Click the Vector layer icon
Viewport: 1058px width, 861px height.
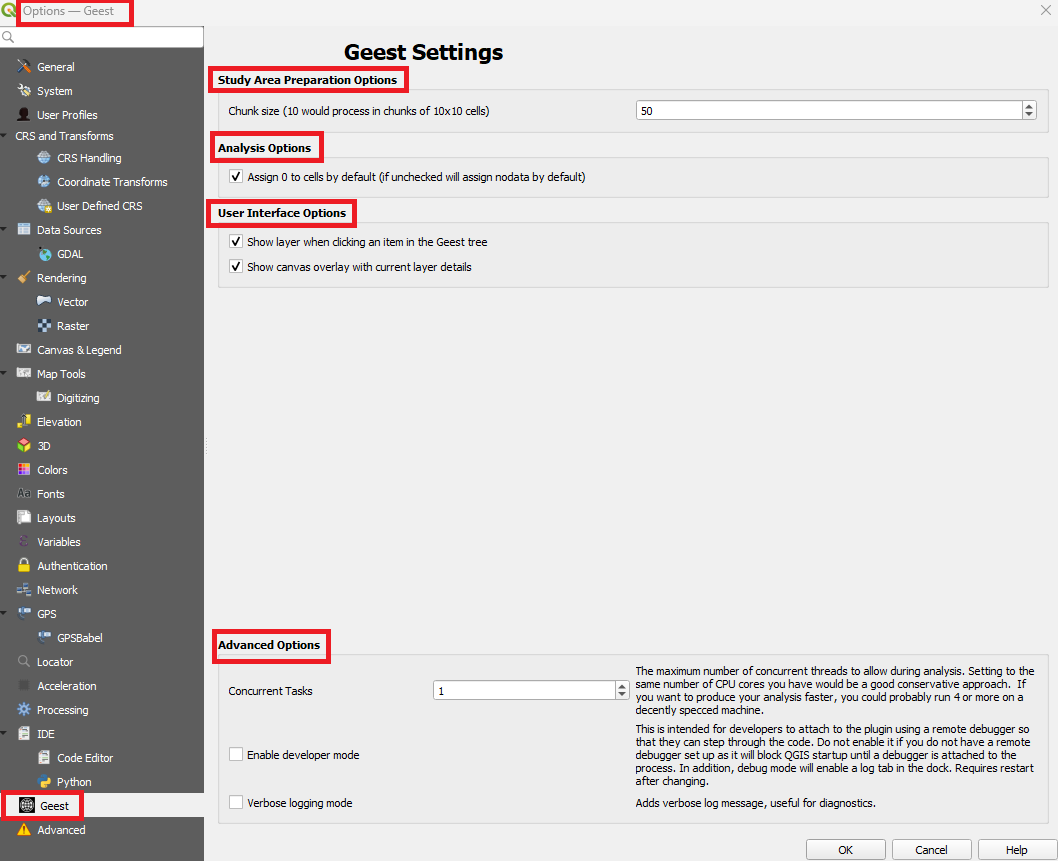point(44,301)
